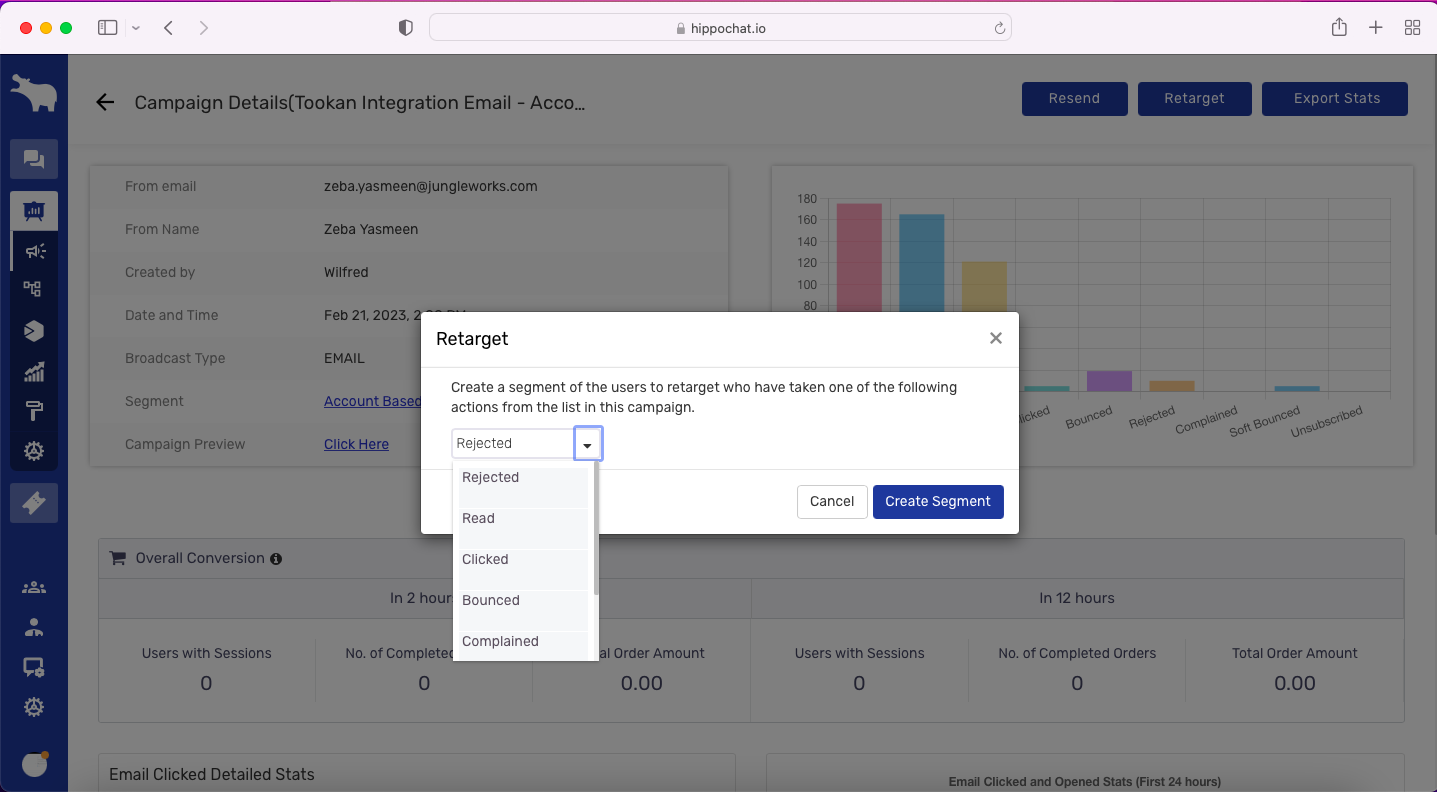This screenshot has width=1437, height=792.
Task: Click the analytics growth chart icon
Action: click(x=34, y=372)
